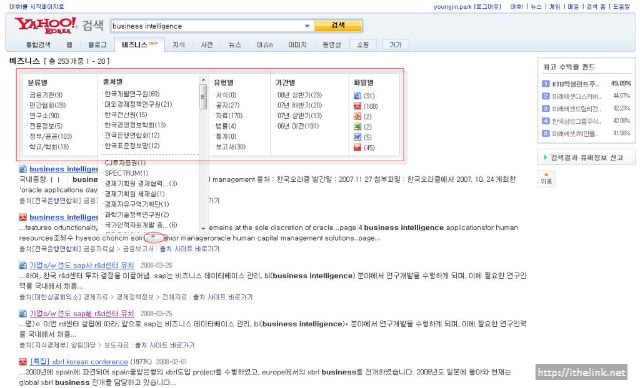Click rank 3 badge in top fund list

[x=546, y=109]
